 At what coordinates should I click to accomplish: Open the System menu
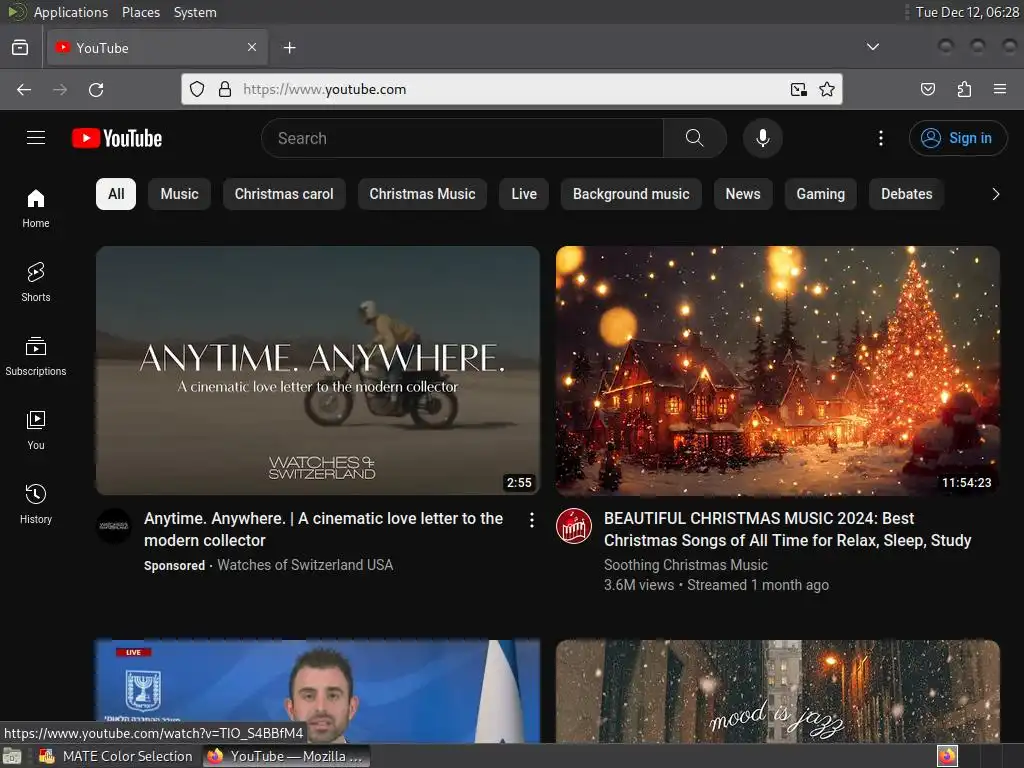click(195, 12)
